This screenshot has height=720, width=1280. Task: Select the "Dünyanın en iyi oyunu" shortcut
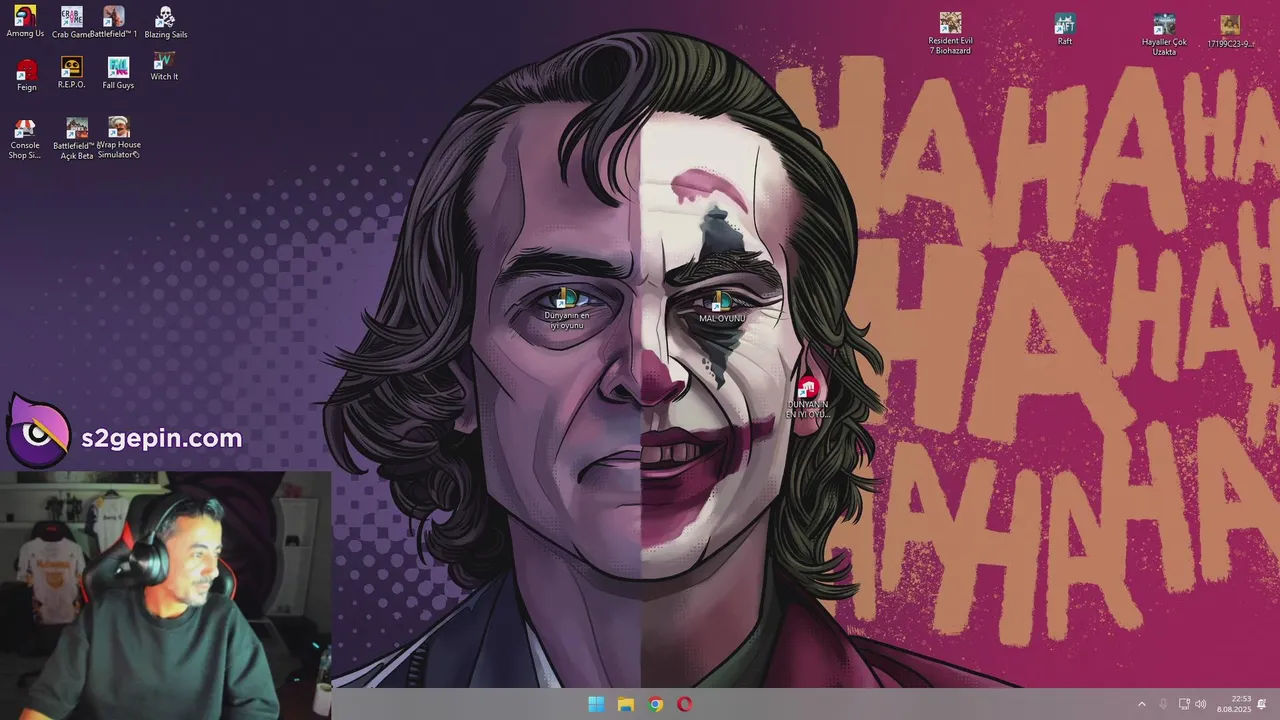[566, 309]
